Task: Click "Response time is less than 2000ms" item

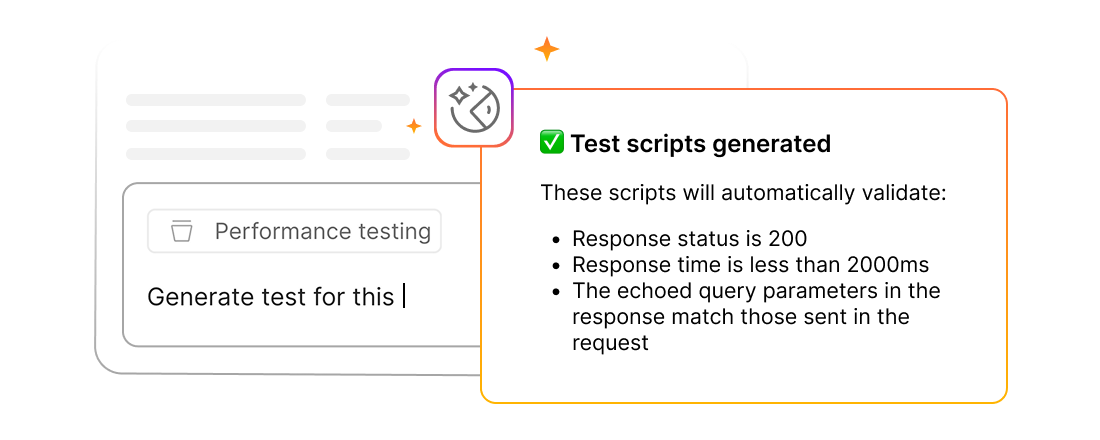Action: click(x=750, y=265)
